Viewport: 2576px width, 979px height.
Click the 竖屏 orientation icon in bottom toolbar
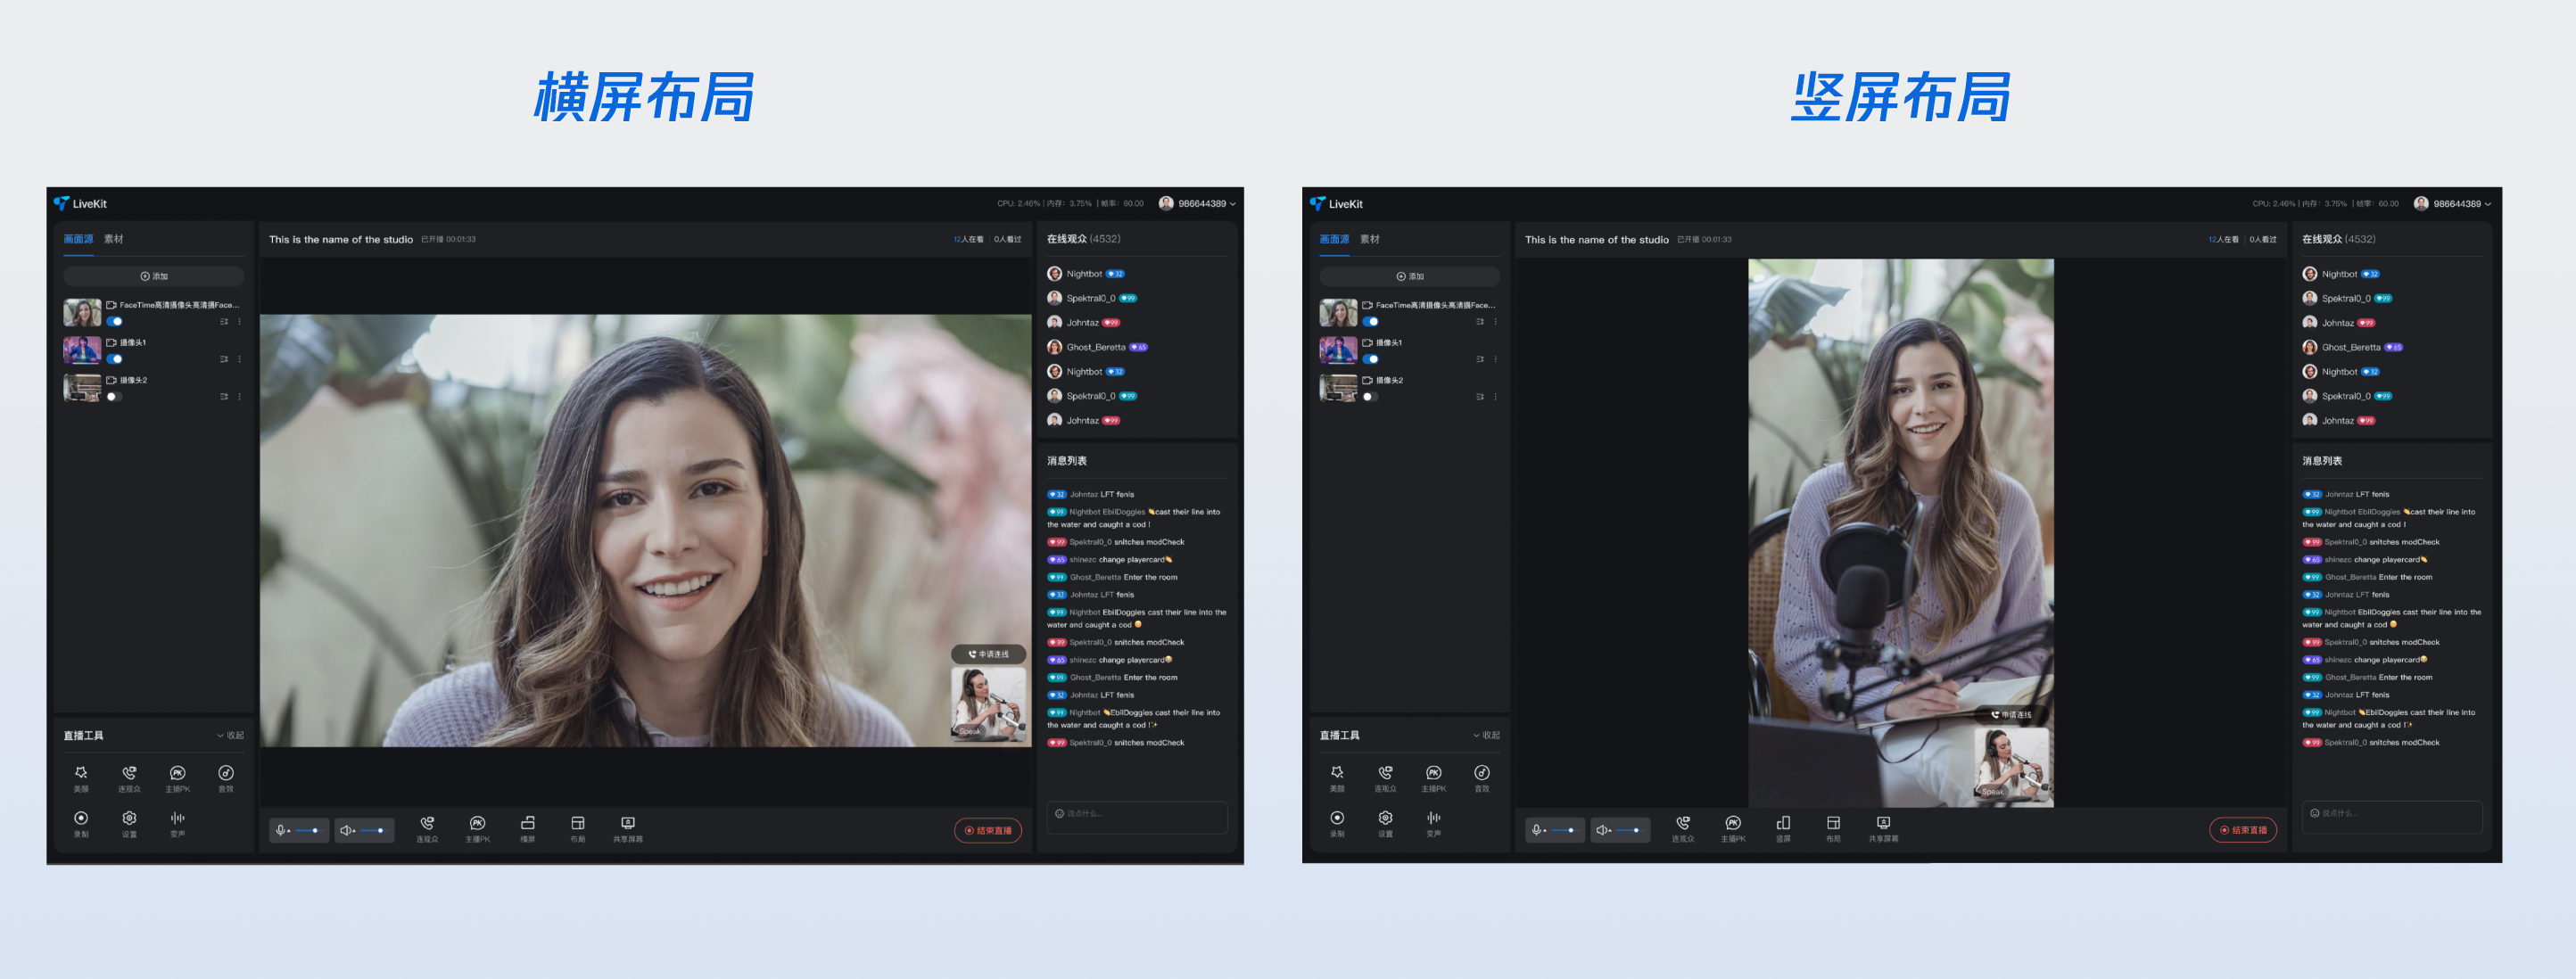pyautogui.click(x=1782, y=824)
